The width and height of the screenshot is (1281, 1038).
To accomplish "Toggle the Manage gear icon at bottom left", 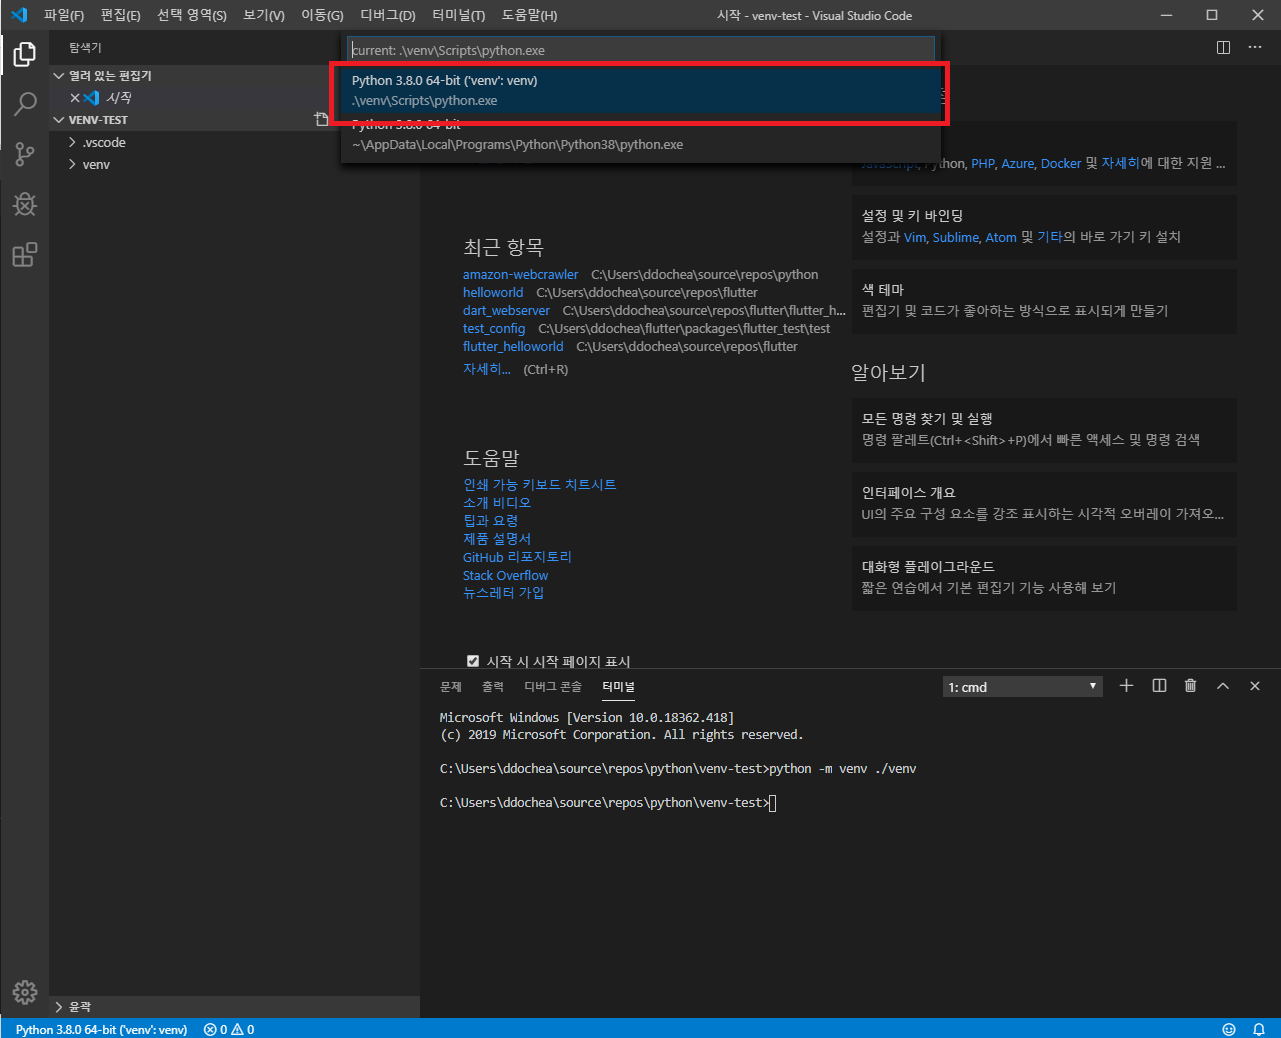I will [25, 993].
